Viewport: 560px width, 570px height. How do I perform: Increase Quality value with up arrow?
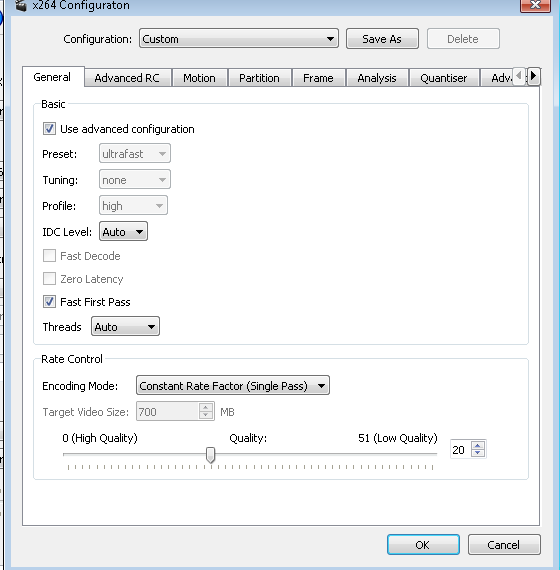point(478,445)
